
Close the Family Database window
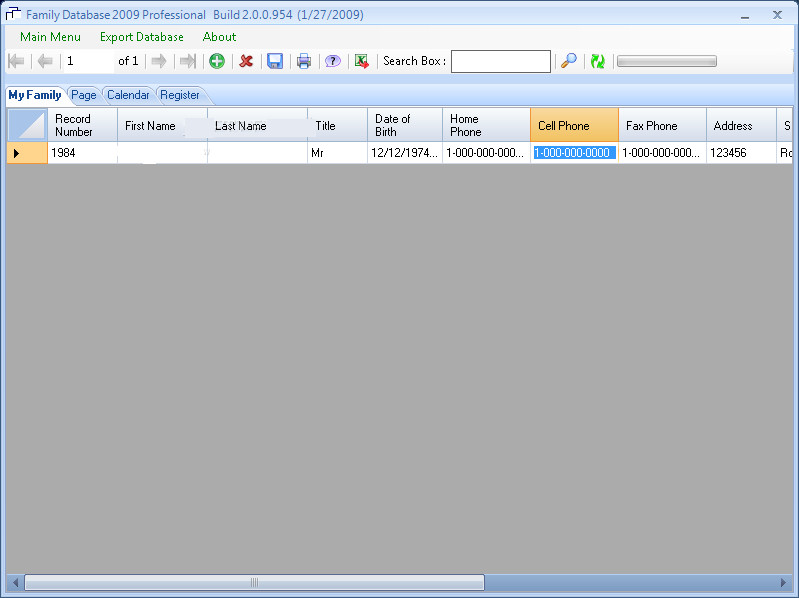[x=777, y=15]
